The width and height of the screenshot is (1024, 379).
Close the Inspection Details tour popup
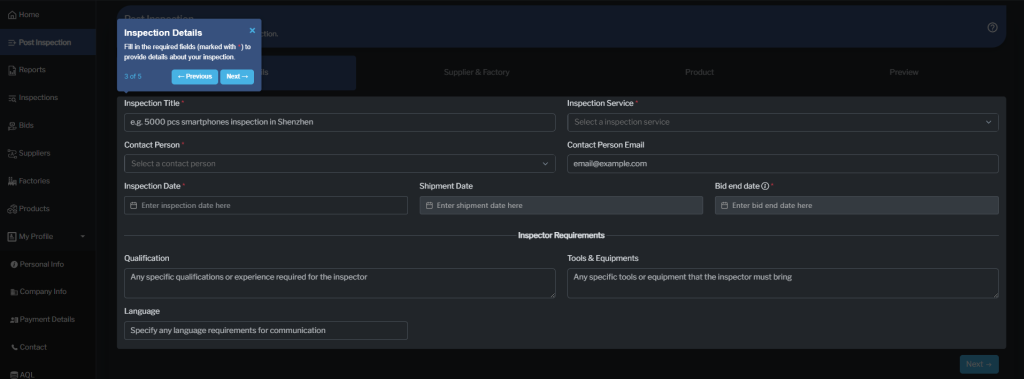click(252, 31)
